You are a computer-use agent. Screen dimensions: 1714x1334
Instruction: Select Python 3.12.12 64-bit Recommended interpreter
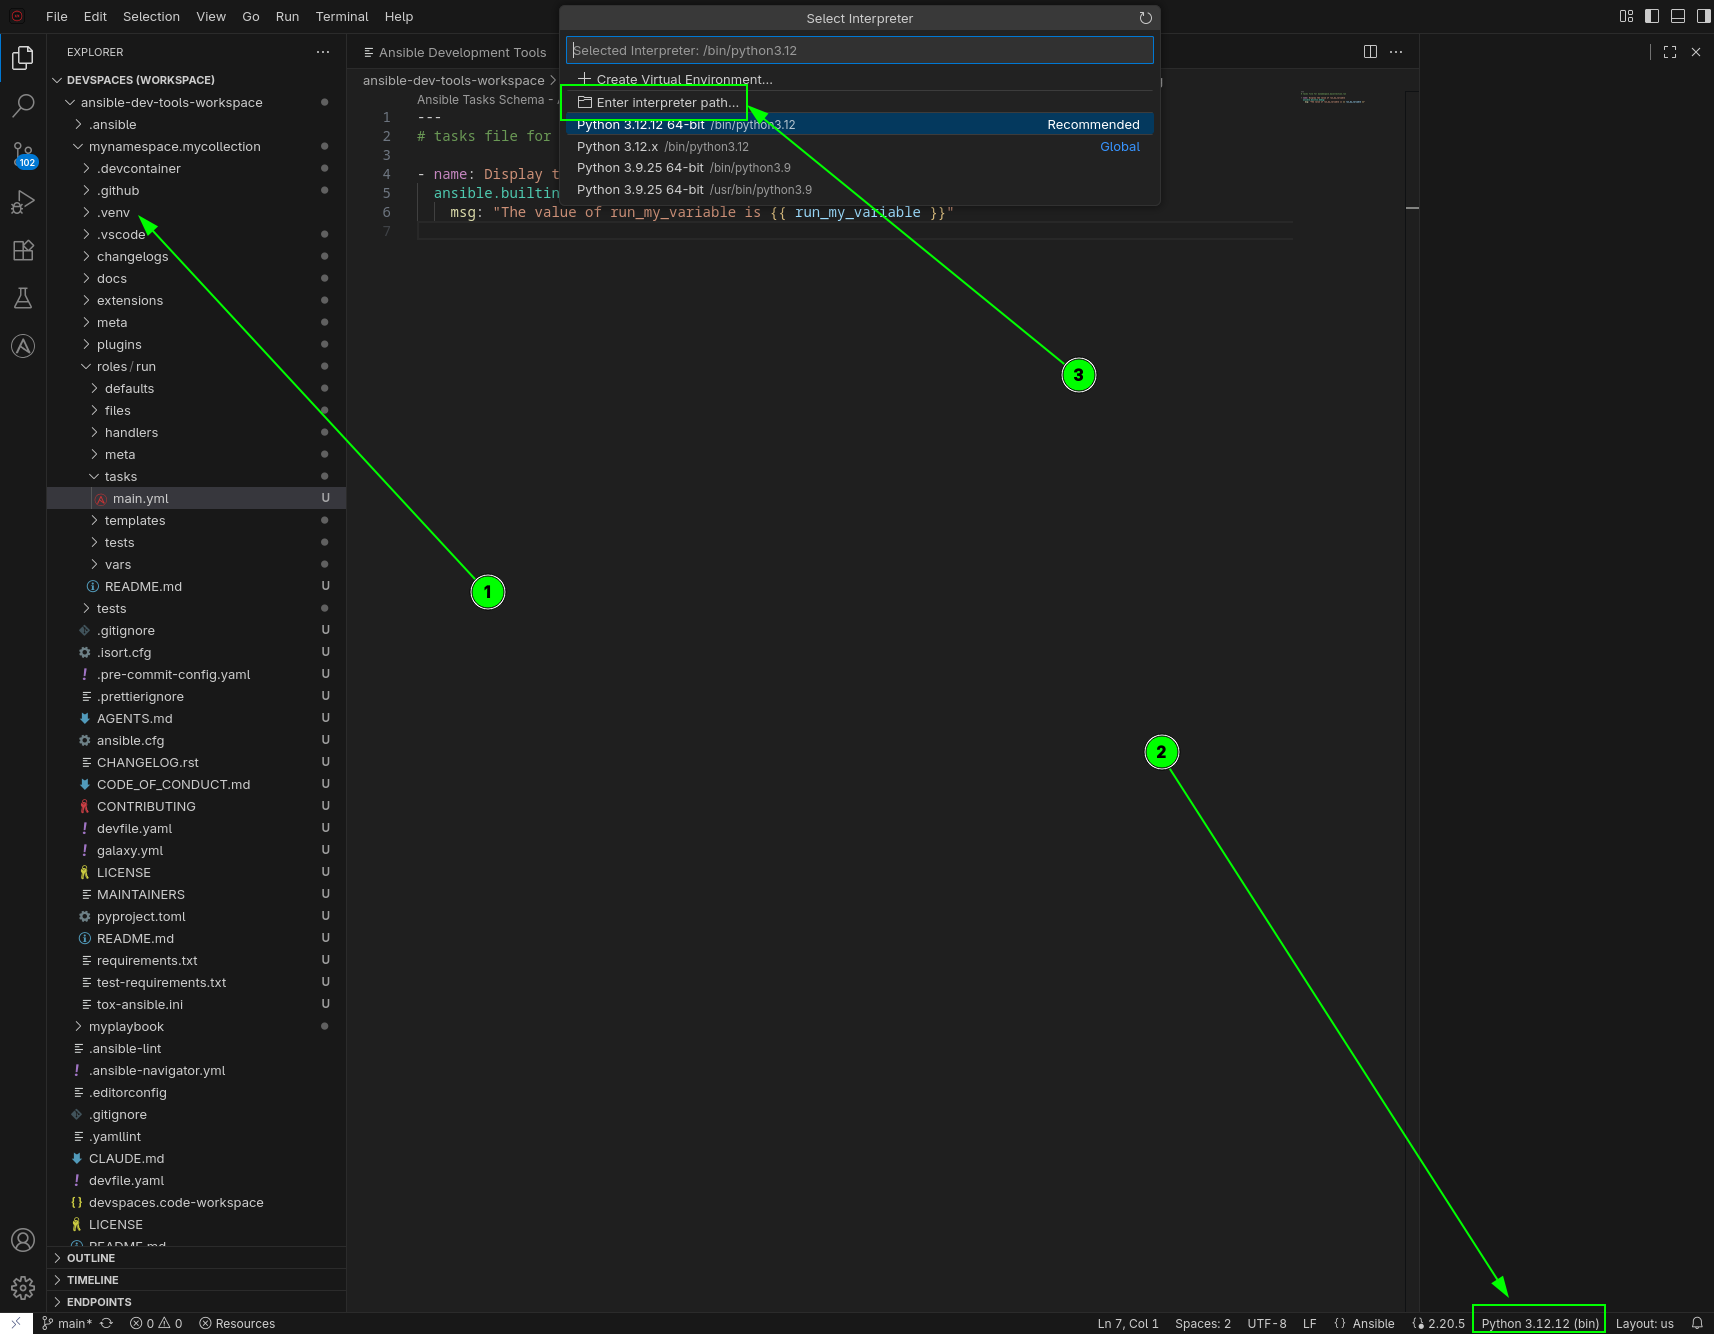(860, 124)
